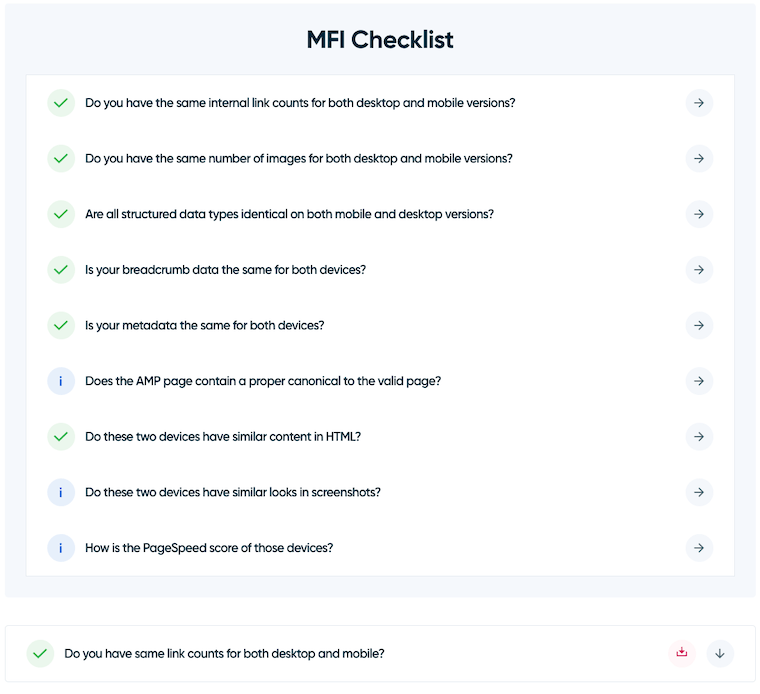
Task: Click arrow for similar looks in screenshots
Action: click(699, 492)
